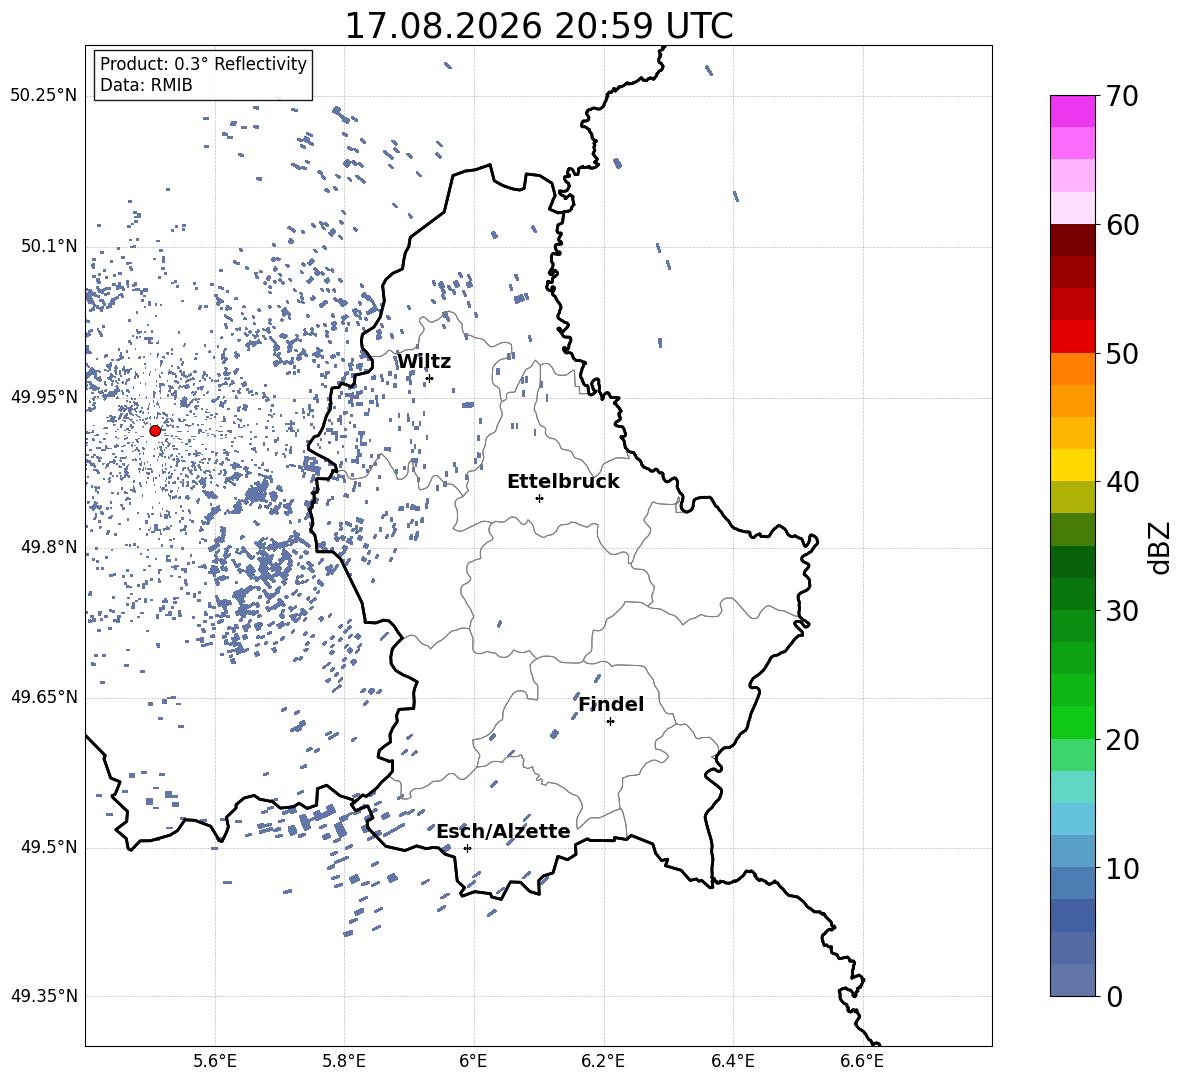Click the 49.65°N latitude label
This screenshot has width=1184, height=1081.
pos(44,697)
